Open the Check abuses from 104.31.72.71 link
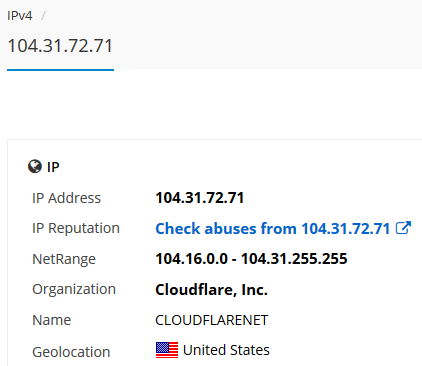 (273, 229)
